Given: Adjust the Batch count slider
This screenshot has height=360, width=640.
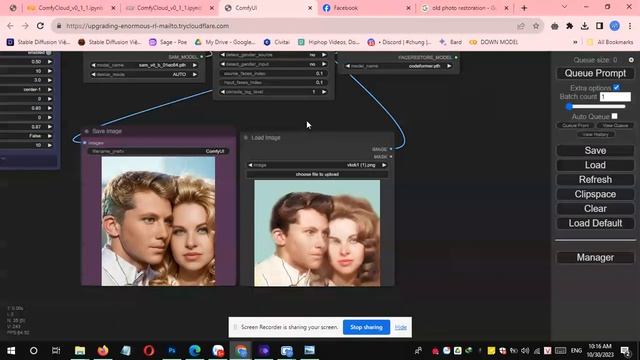Looking at the screenshot, I should (x=596, y=107).
